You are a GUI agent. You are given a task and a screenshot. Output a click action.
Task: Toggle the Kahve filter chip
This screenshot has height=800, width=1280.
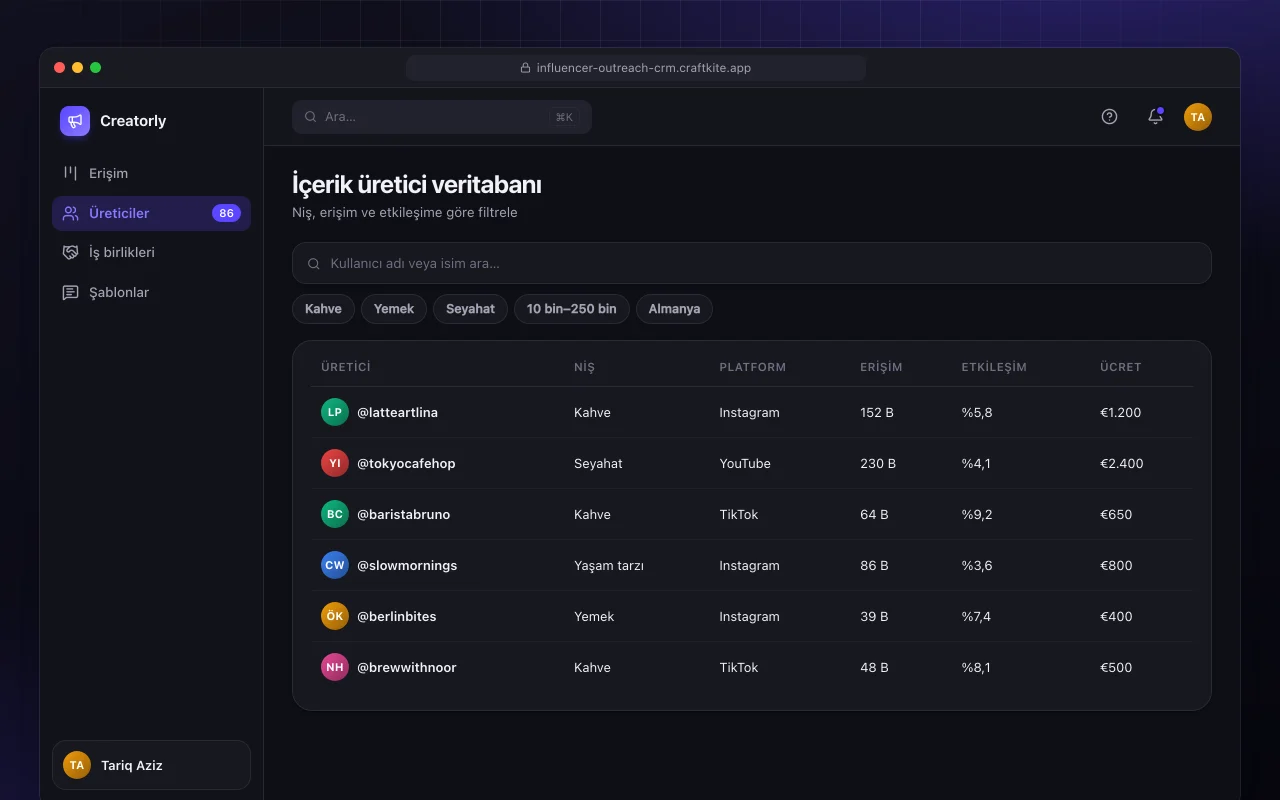click(x=323, y=309)
